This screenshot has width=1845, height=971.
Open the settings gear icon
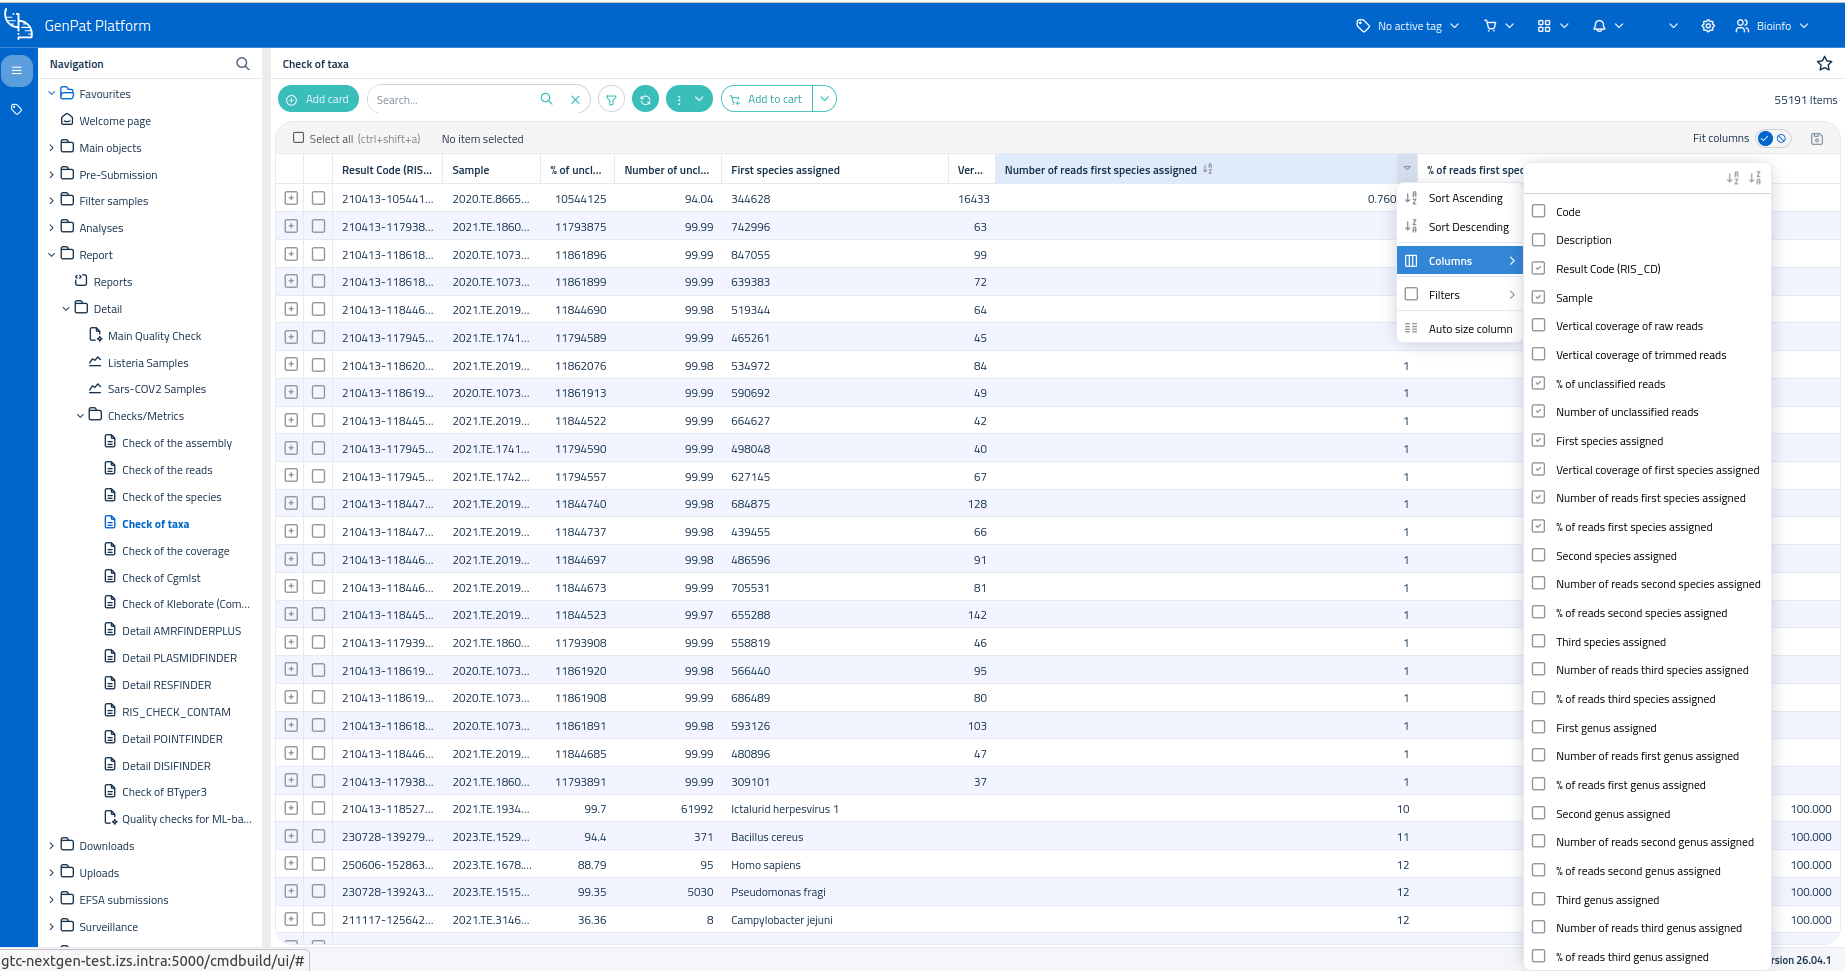tap(1708, 26)
